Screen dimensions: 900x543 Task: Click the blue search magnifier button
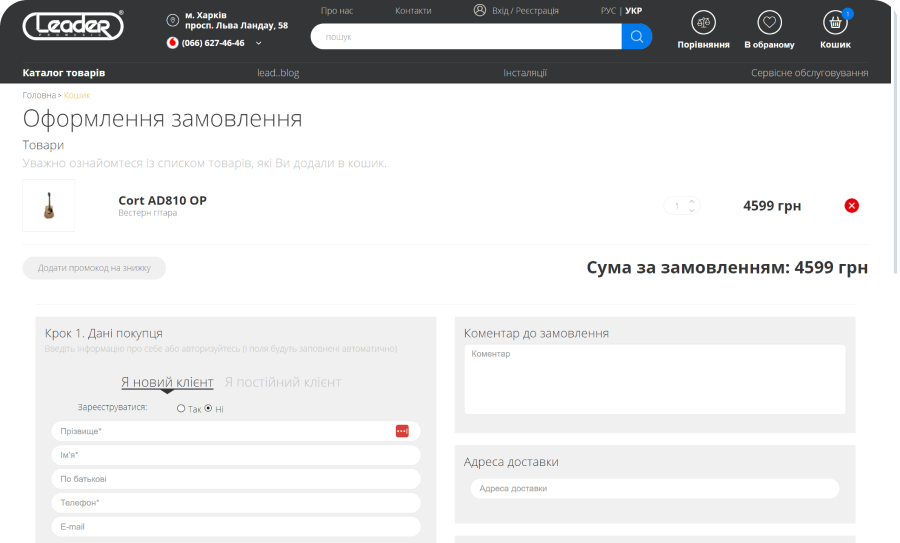(x=637, y=37)
